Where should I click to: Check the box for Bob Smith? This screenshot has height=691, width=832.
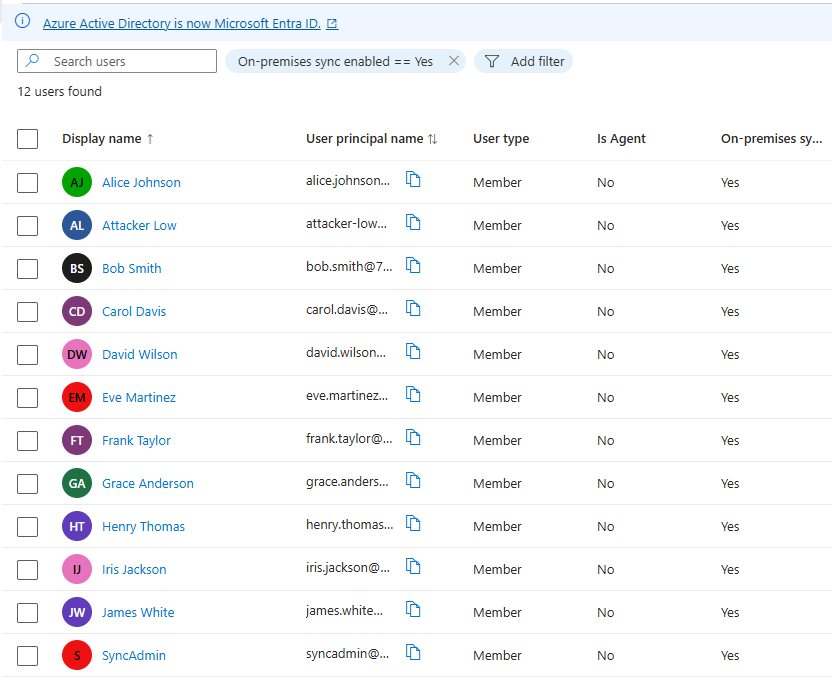point(28,269)
